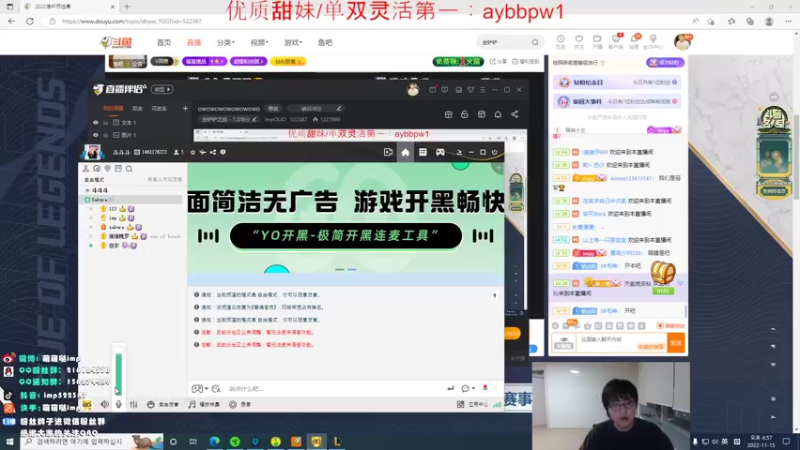The height and width of the screenshot is (450, 800).
Task: Open the YY gamepad games icon
Action: pos(440,152)
